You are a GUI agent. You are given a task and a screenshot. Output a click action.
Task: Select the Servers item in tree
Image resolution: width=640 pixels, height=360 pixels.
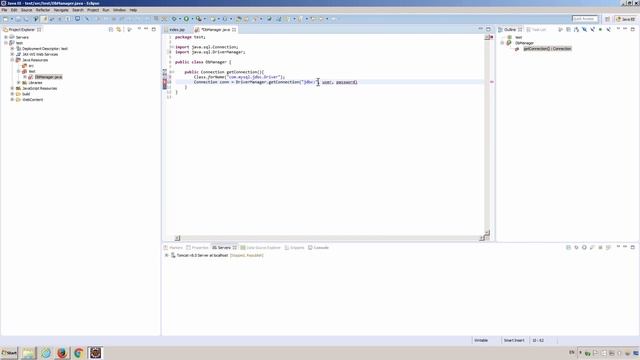tap(22, 37)
